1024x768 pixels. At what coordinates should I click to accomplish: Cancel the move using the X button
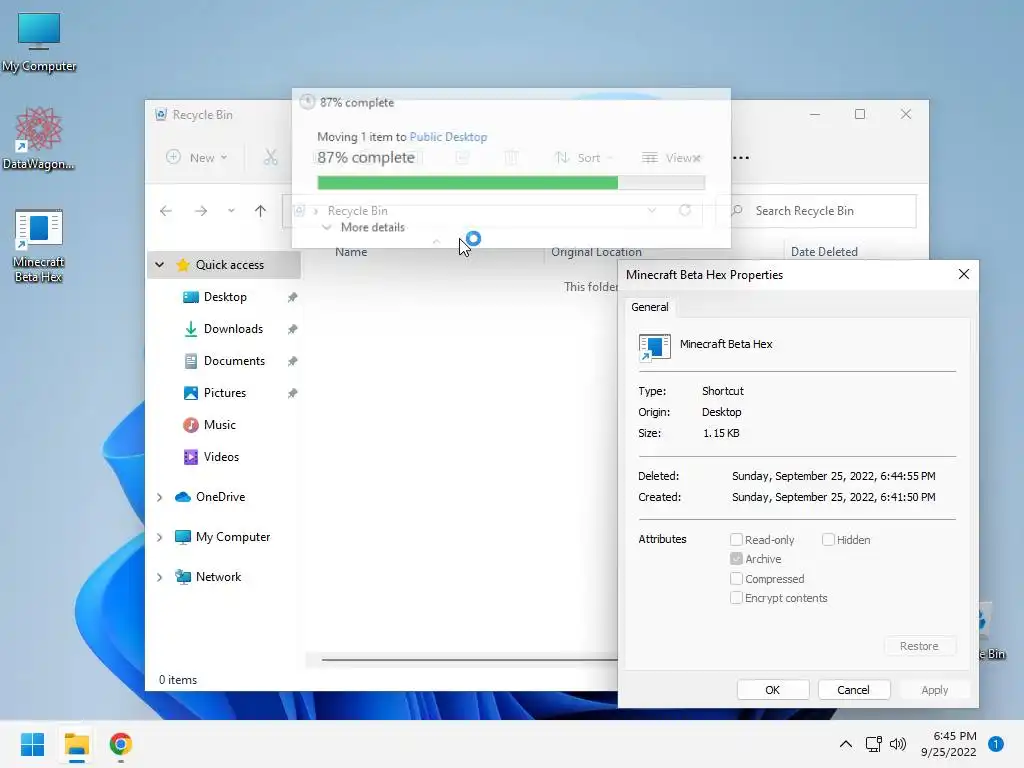(x=697, y=158)
